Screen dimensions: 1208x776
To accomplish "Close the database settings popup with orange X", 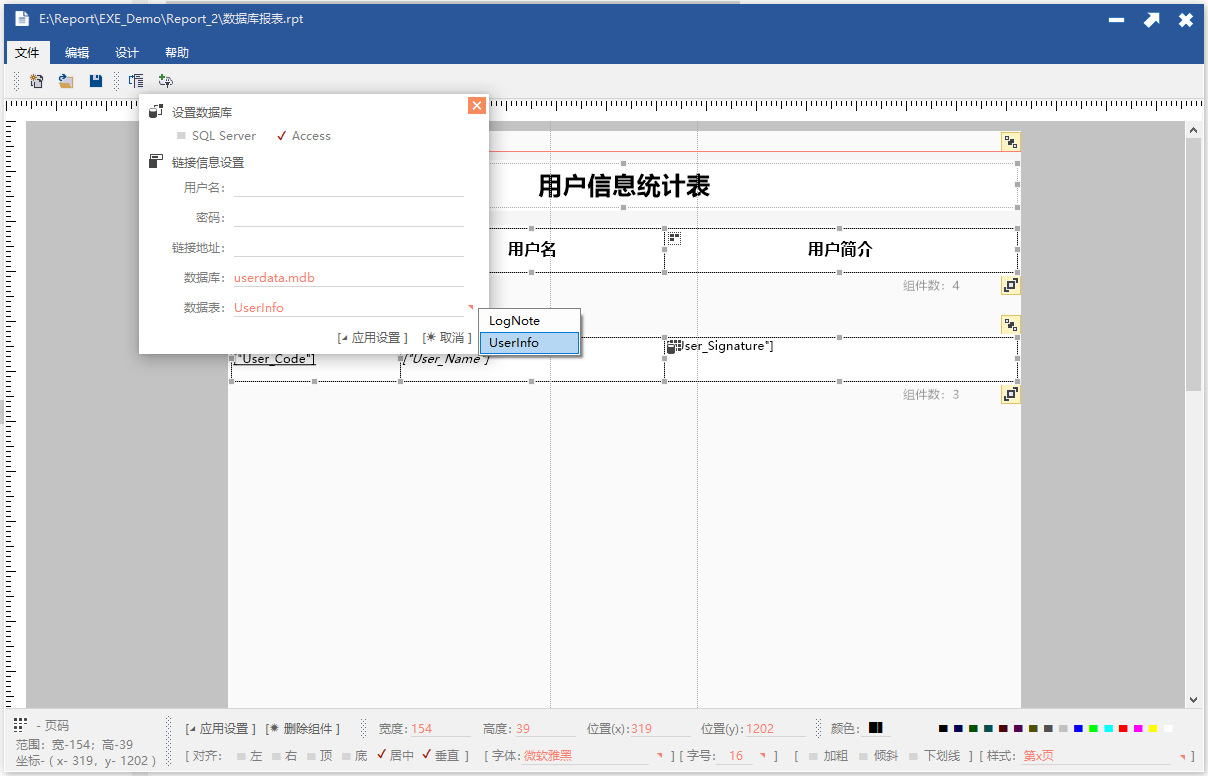I will [x=477, y=106].
